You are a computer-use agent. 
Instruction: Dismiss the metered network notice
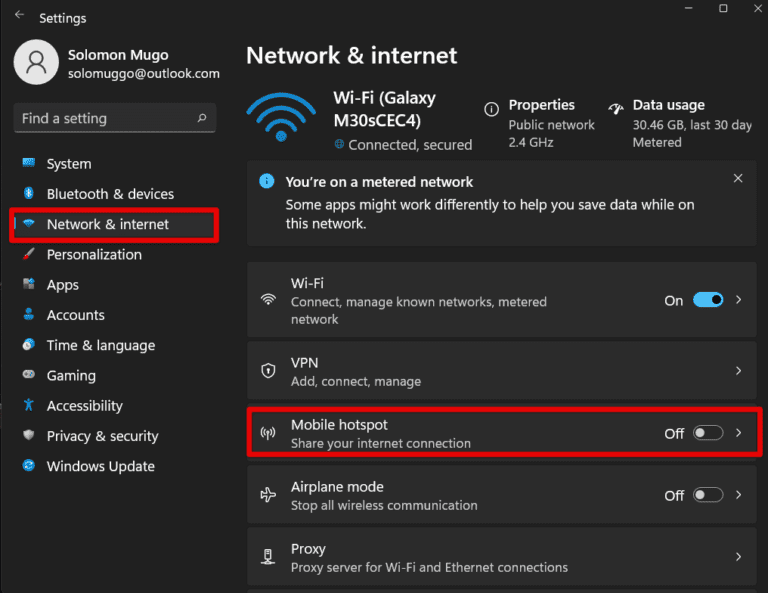coord(738,179)
